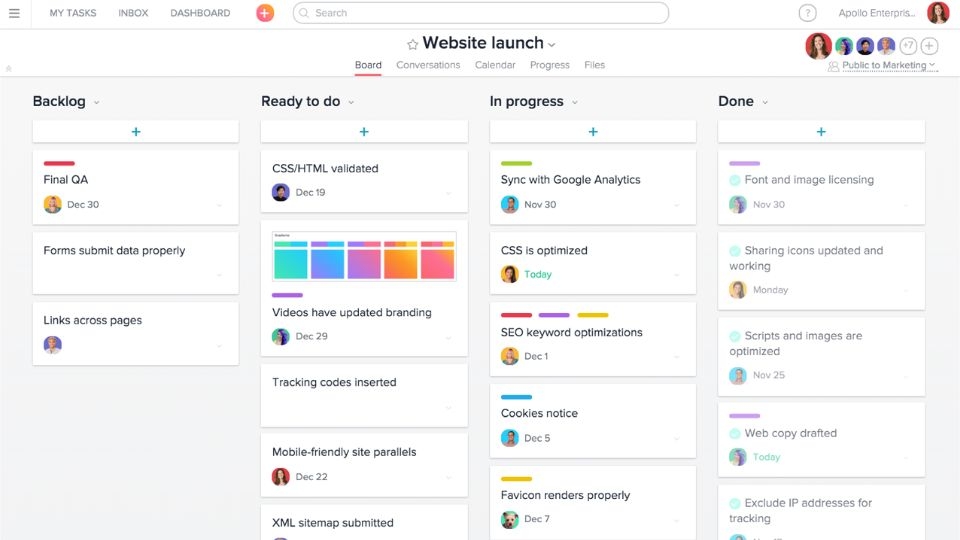
Task: Open the CSS/HTML validated card options chevron
Action: [x=448, y=193]
